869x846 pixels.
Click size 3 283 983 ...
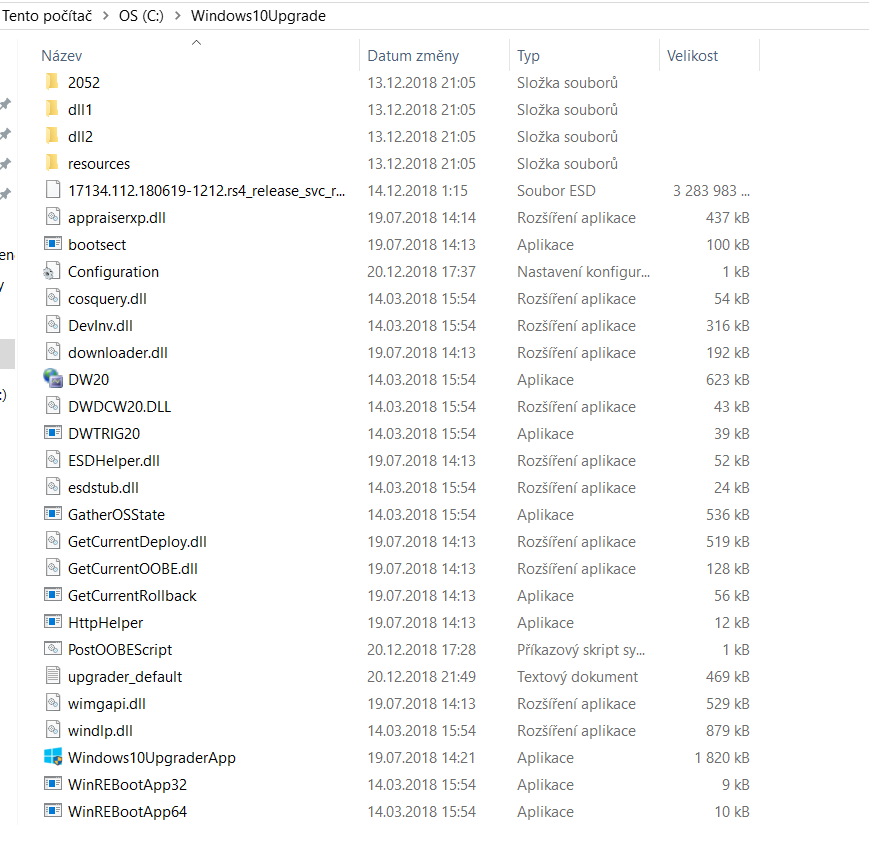[x=711, y=191]
